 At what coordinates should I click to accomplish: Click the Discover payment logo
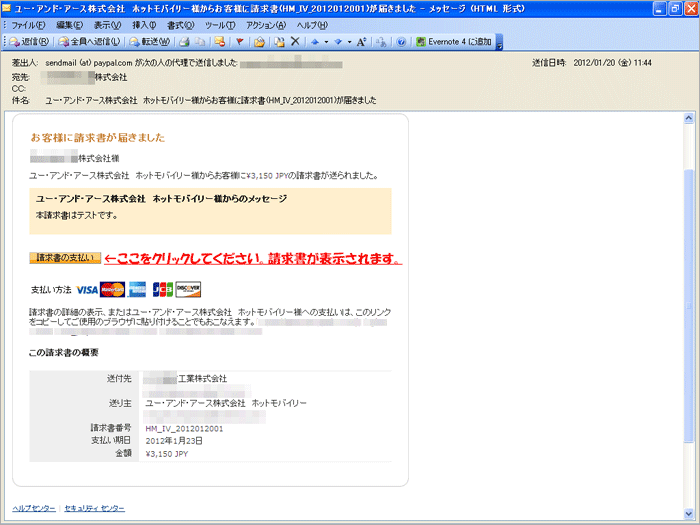[x=188, y=290]
